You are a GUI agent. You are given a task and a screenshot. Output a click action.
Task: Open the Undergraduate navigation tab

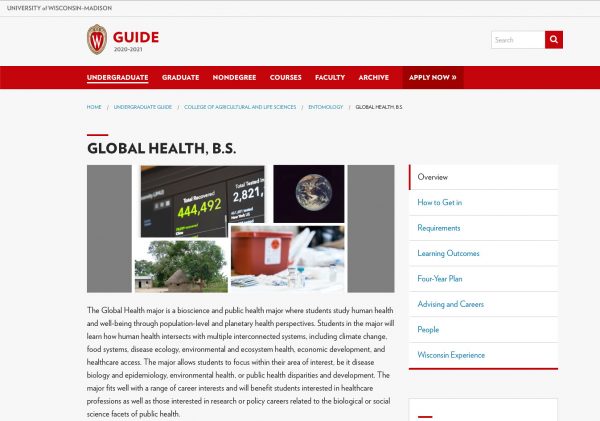117,77
